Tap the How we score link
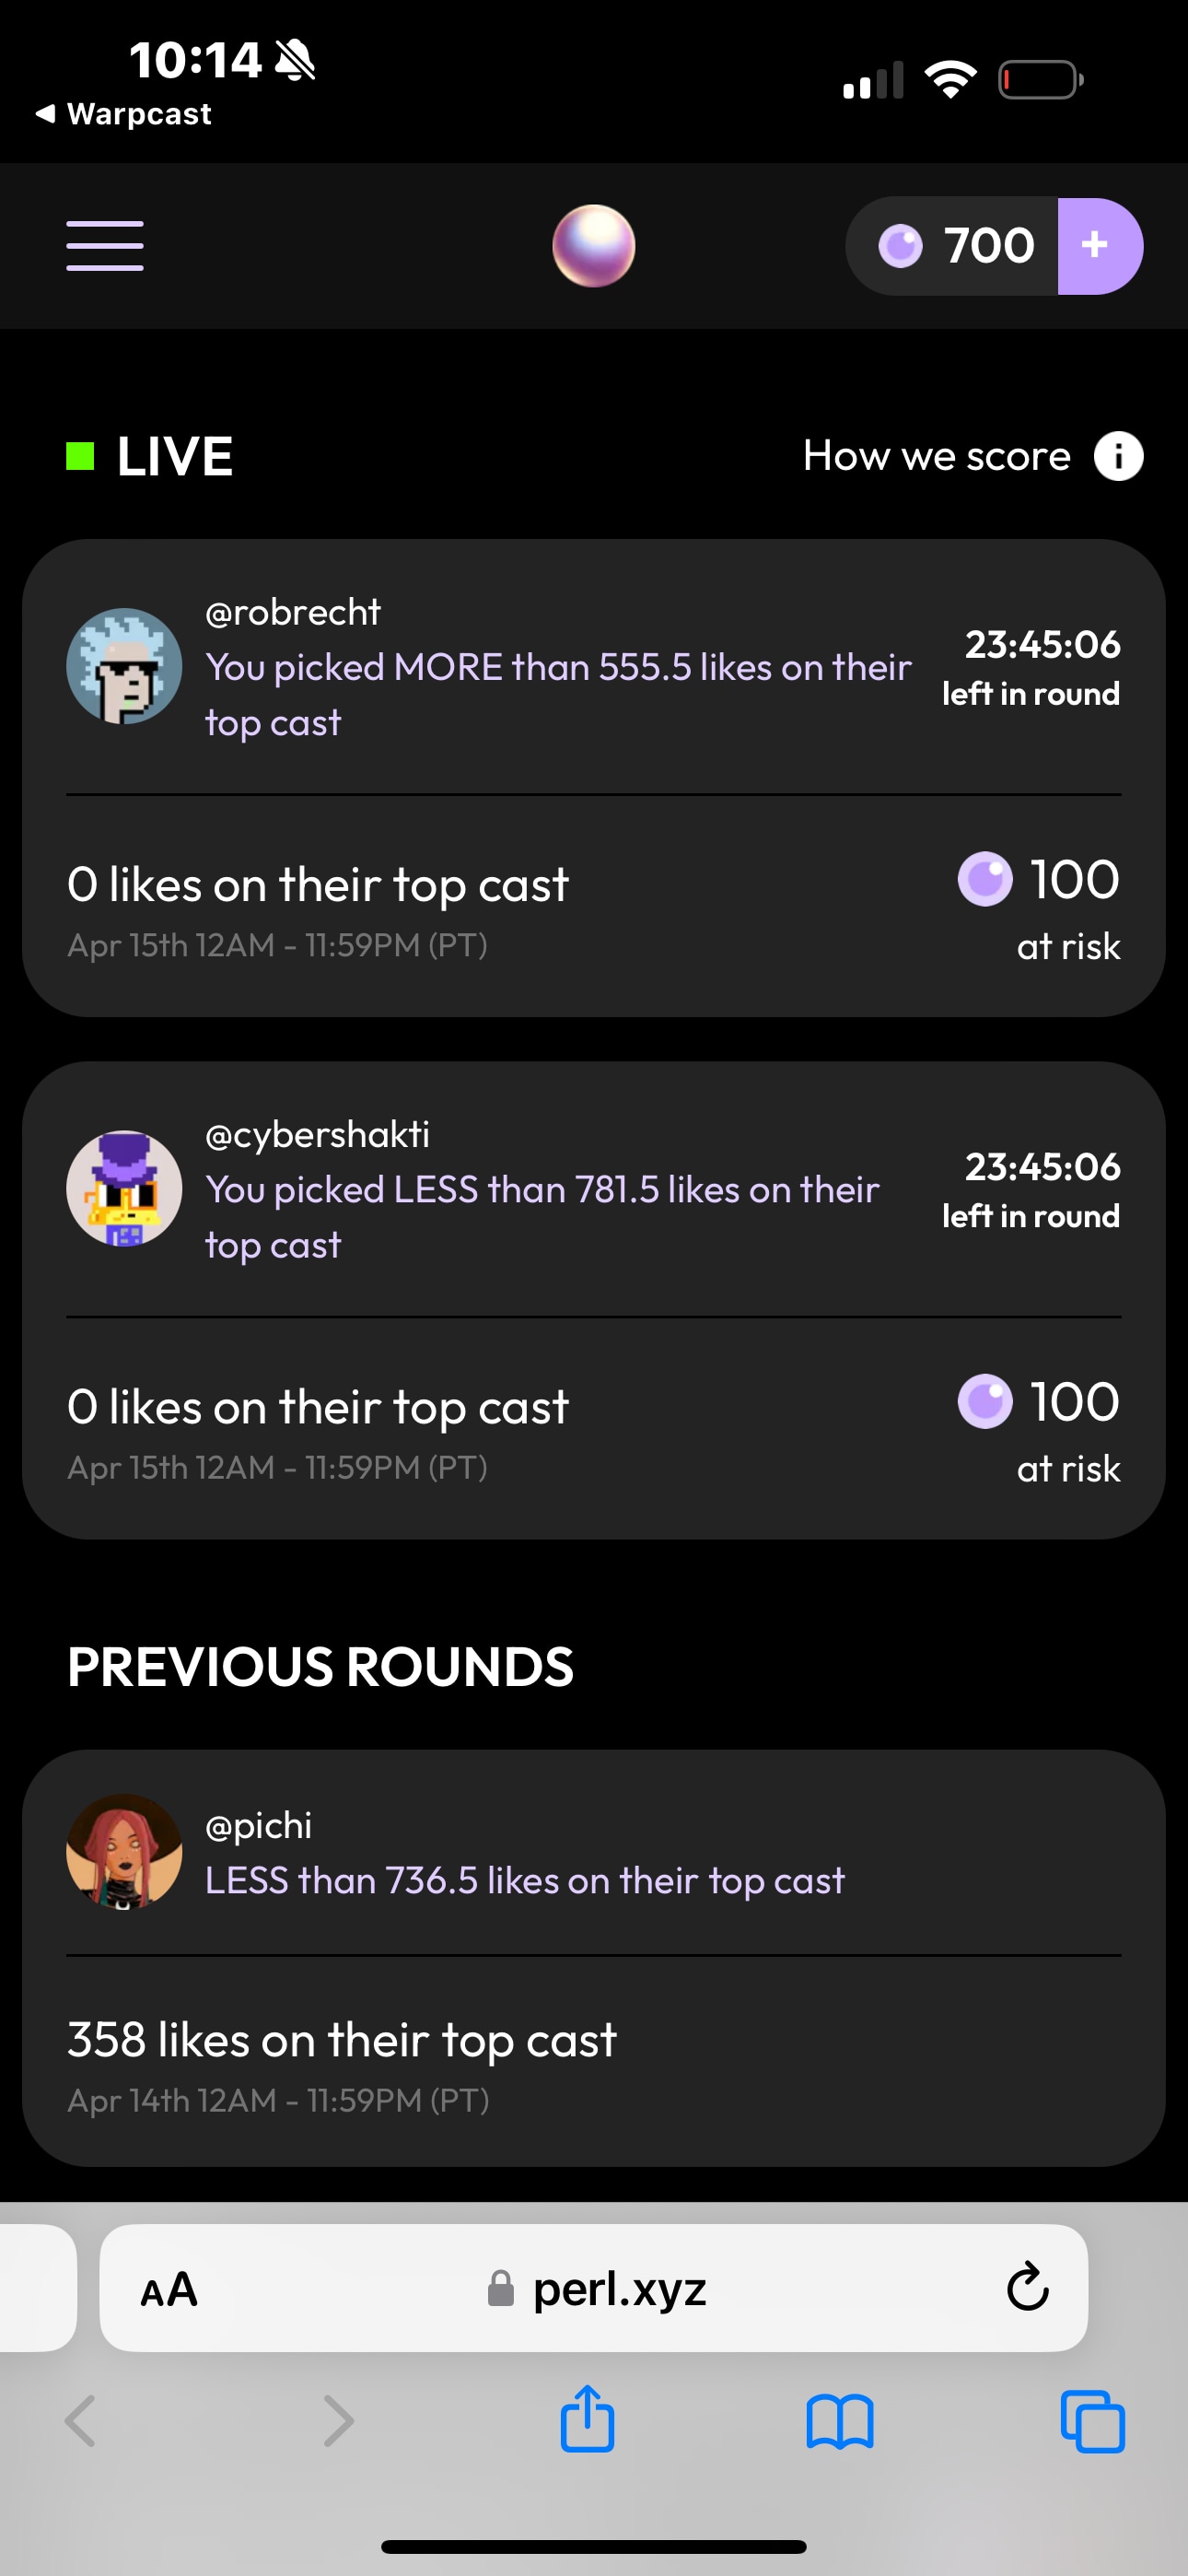 936,457
